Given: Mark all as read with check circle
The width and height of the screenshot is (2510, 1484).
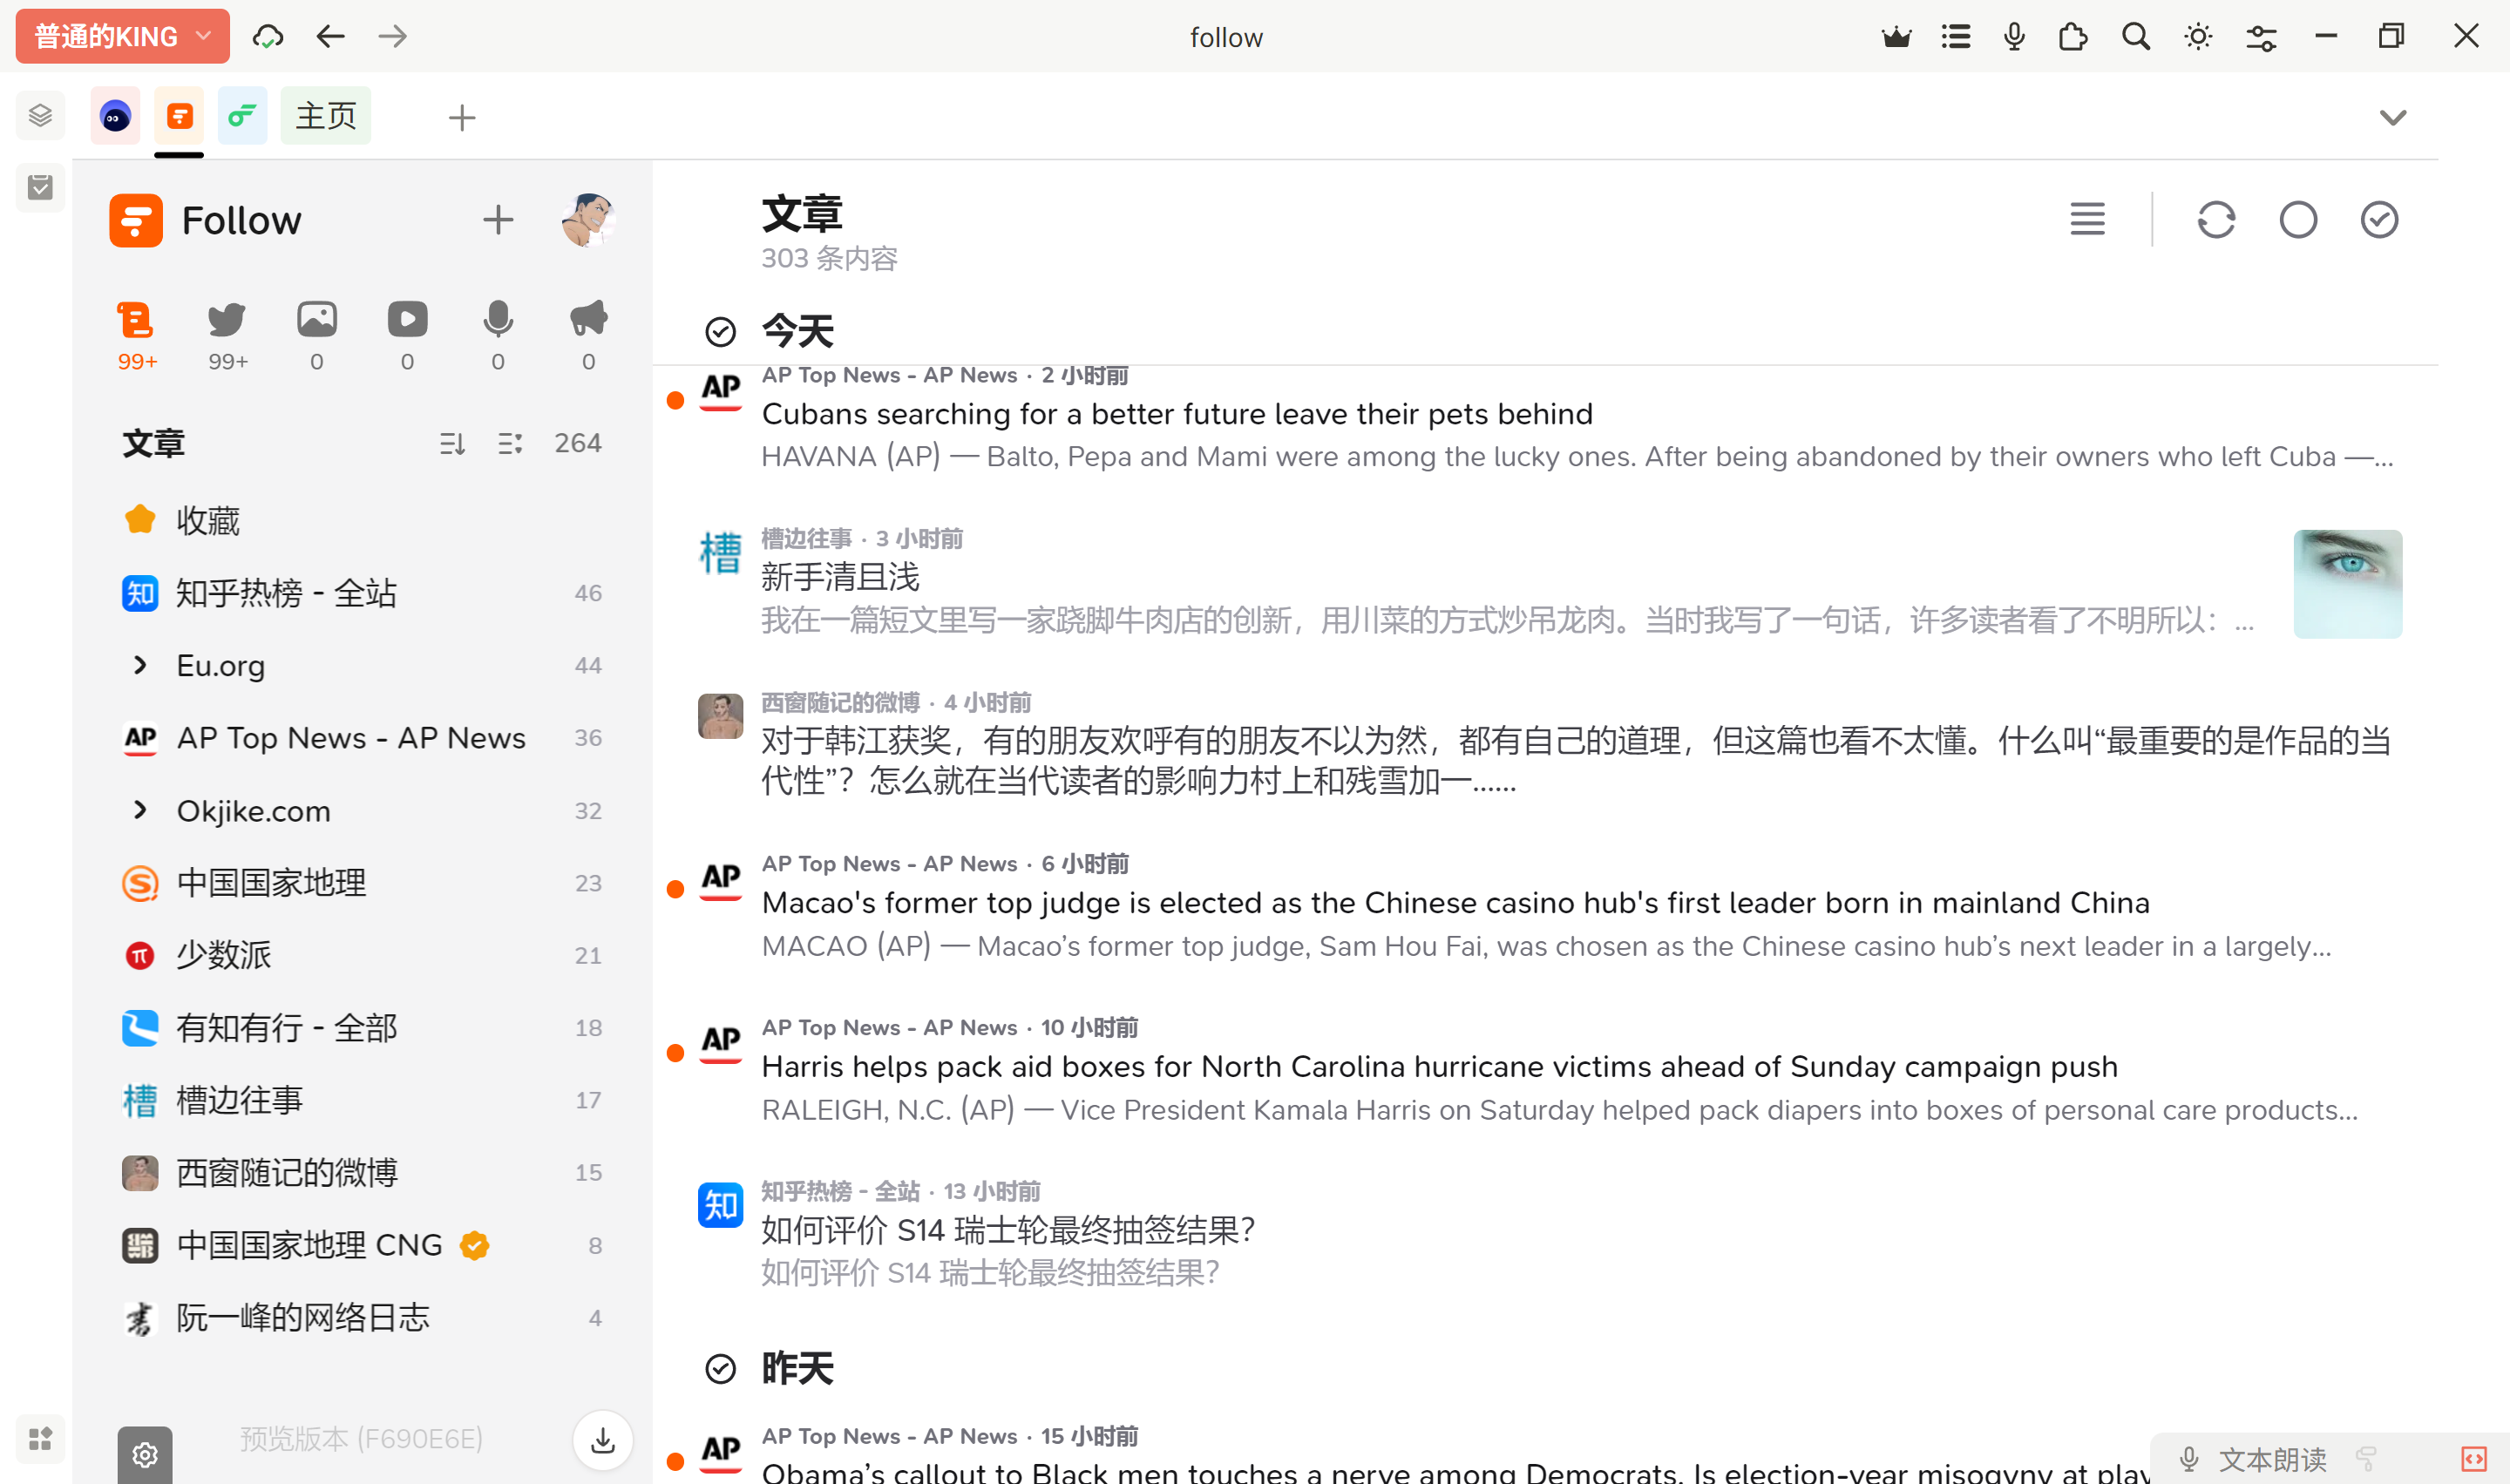Looking at the screenshot, I should tap(2379, 220).
